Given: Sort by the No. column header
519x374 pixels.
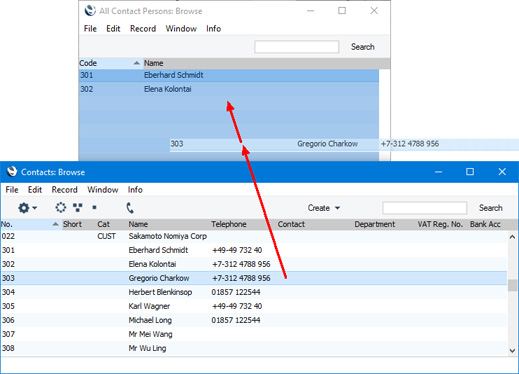Looking at the screenshot, I should coord(31,224).
